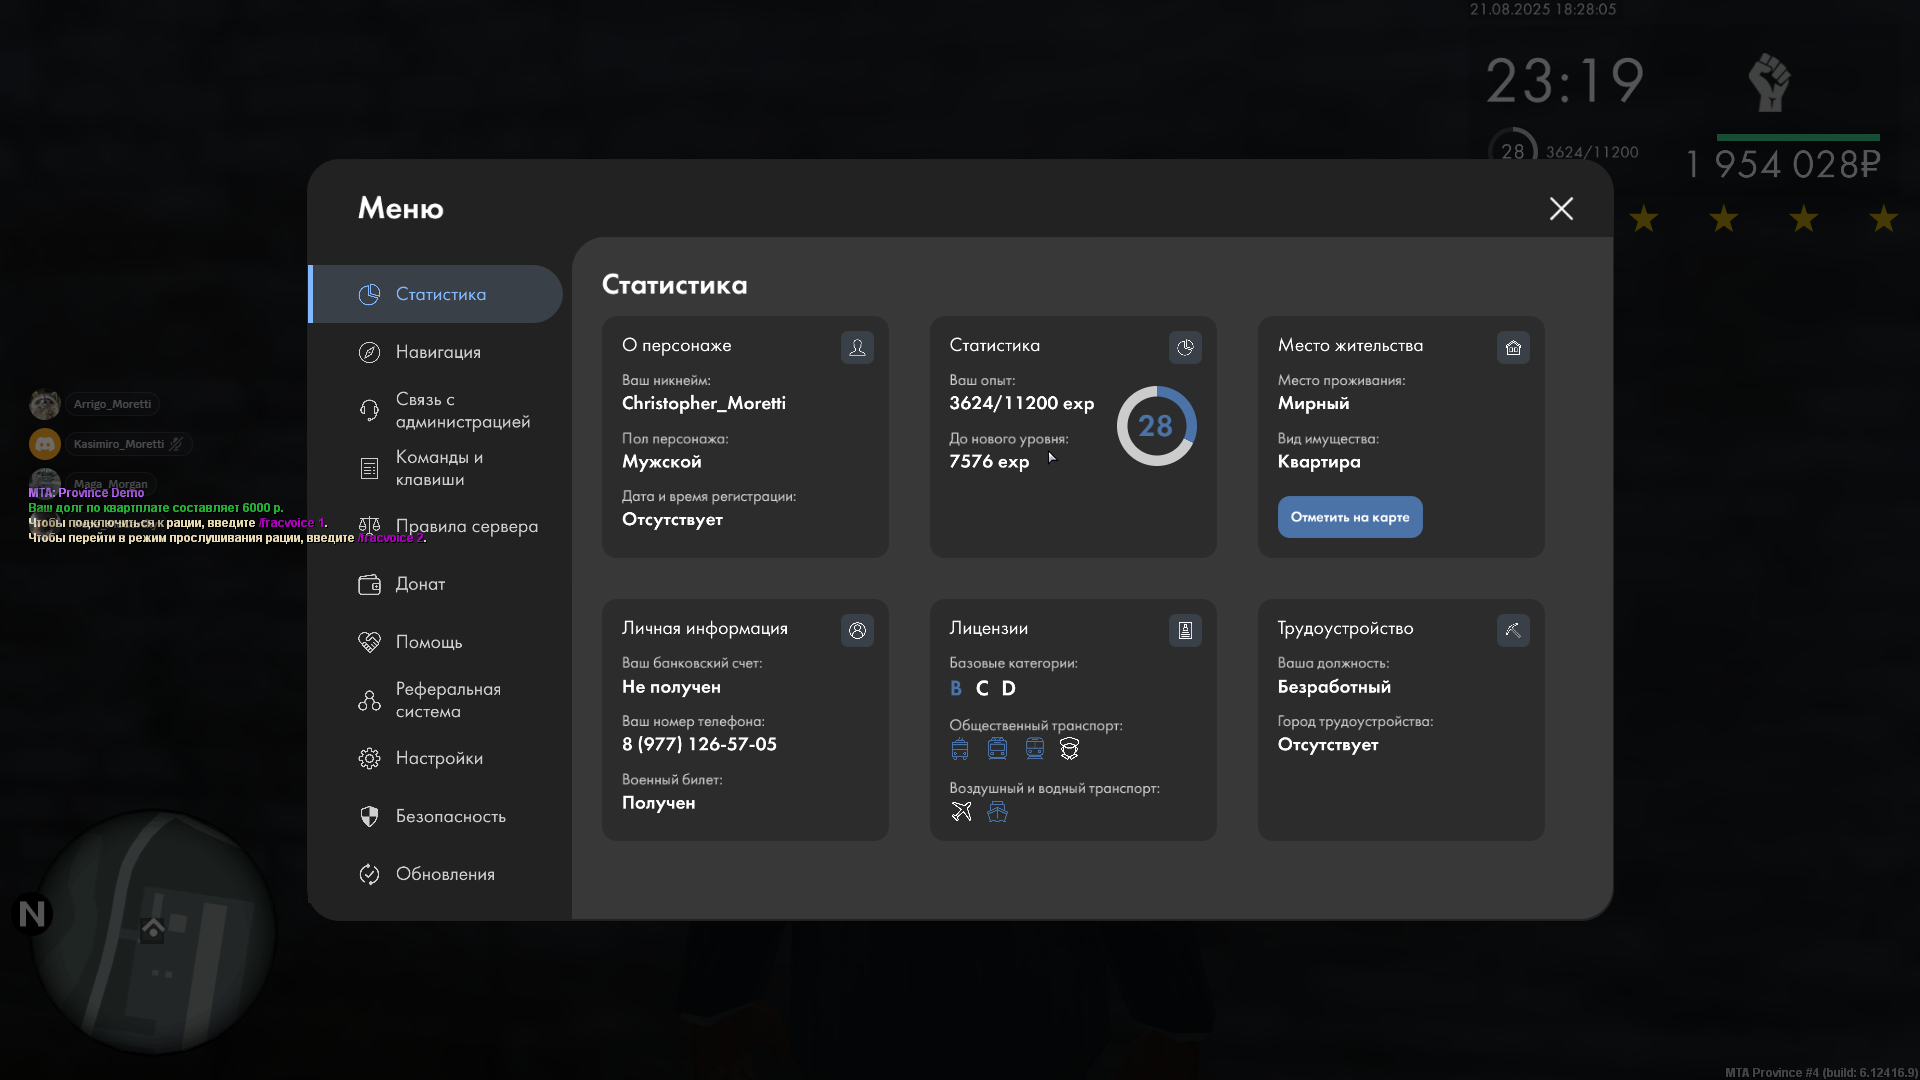Viewport: 1920px width, 1080px height.
Task: Click the Квартира property type value
Action: coord(1319,461)
